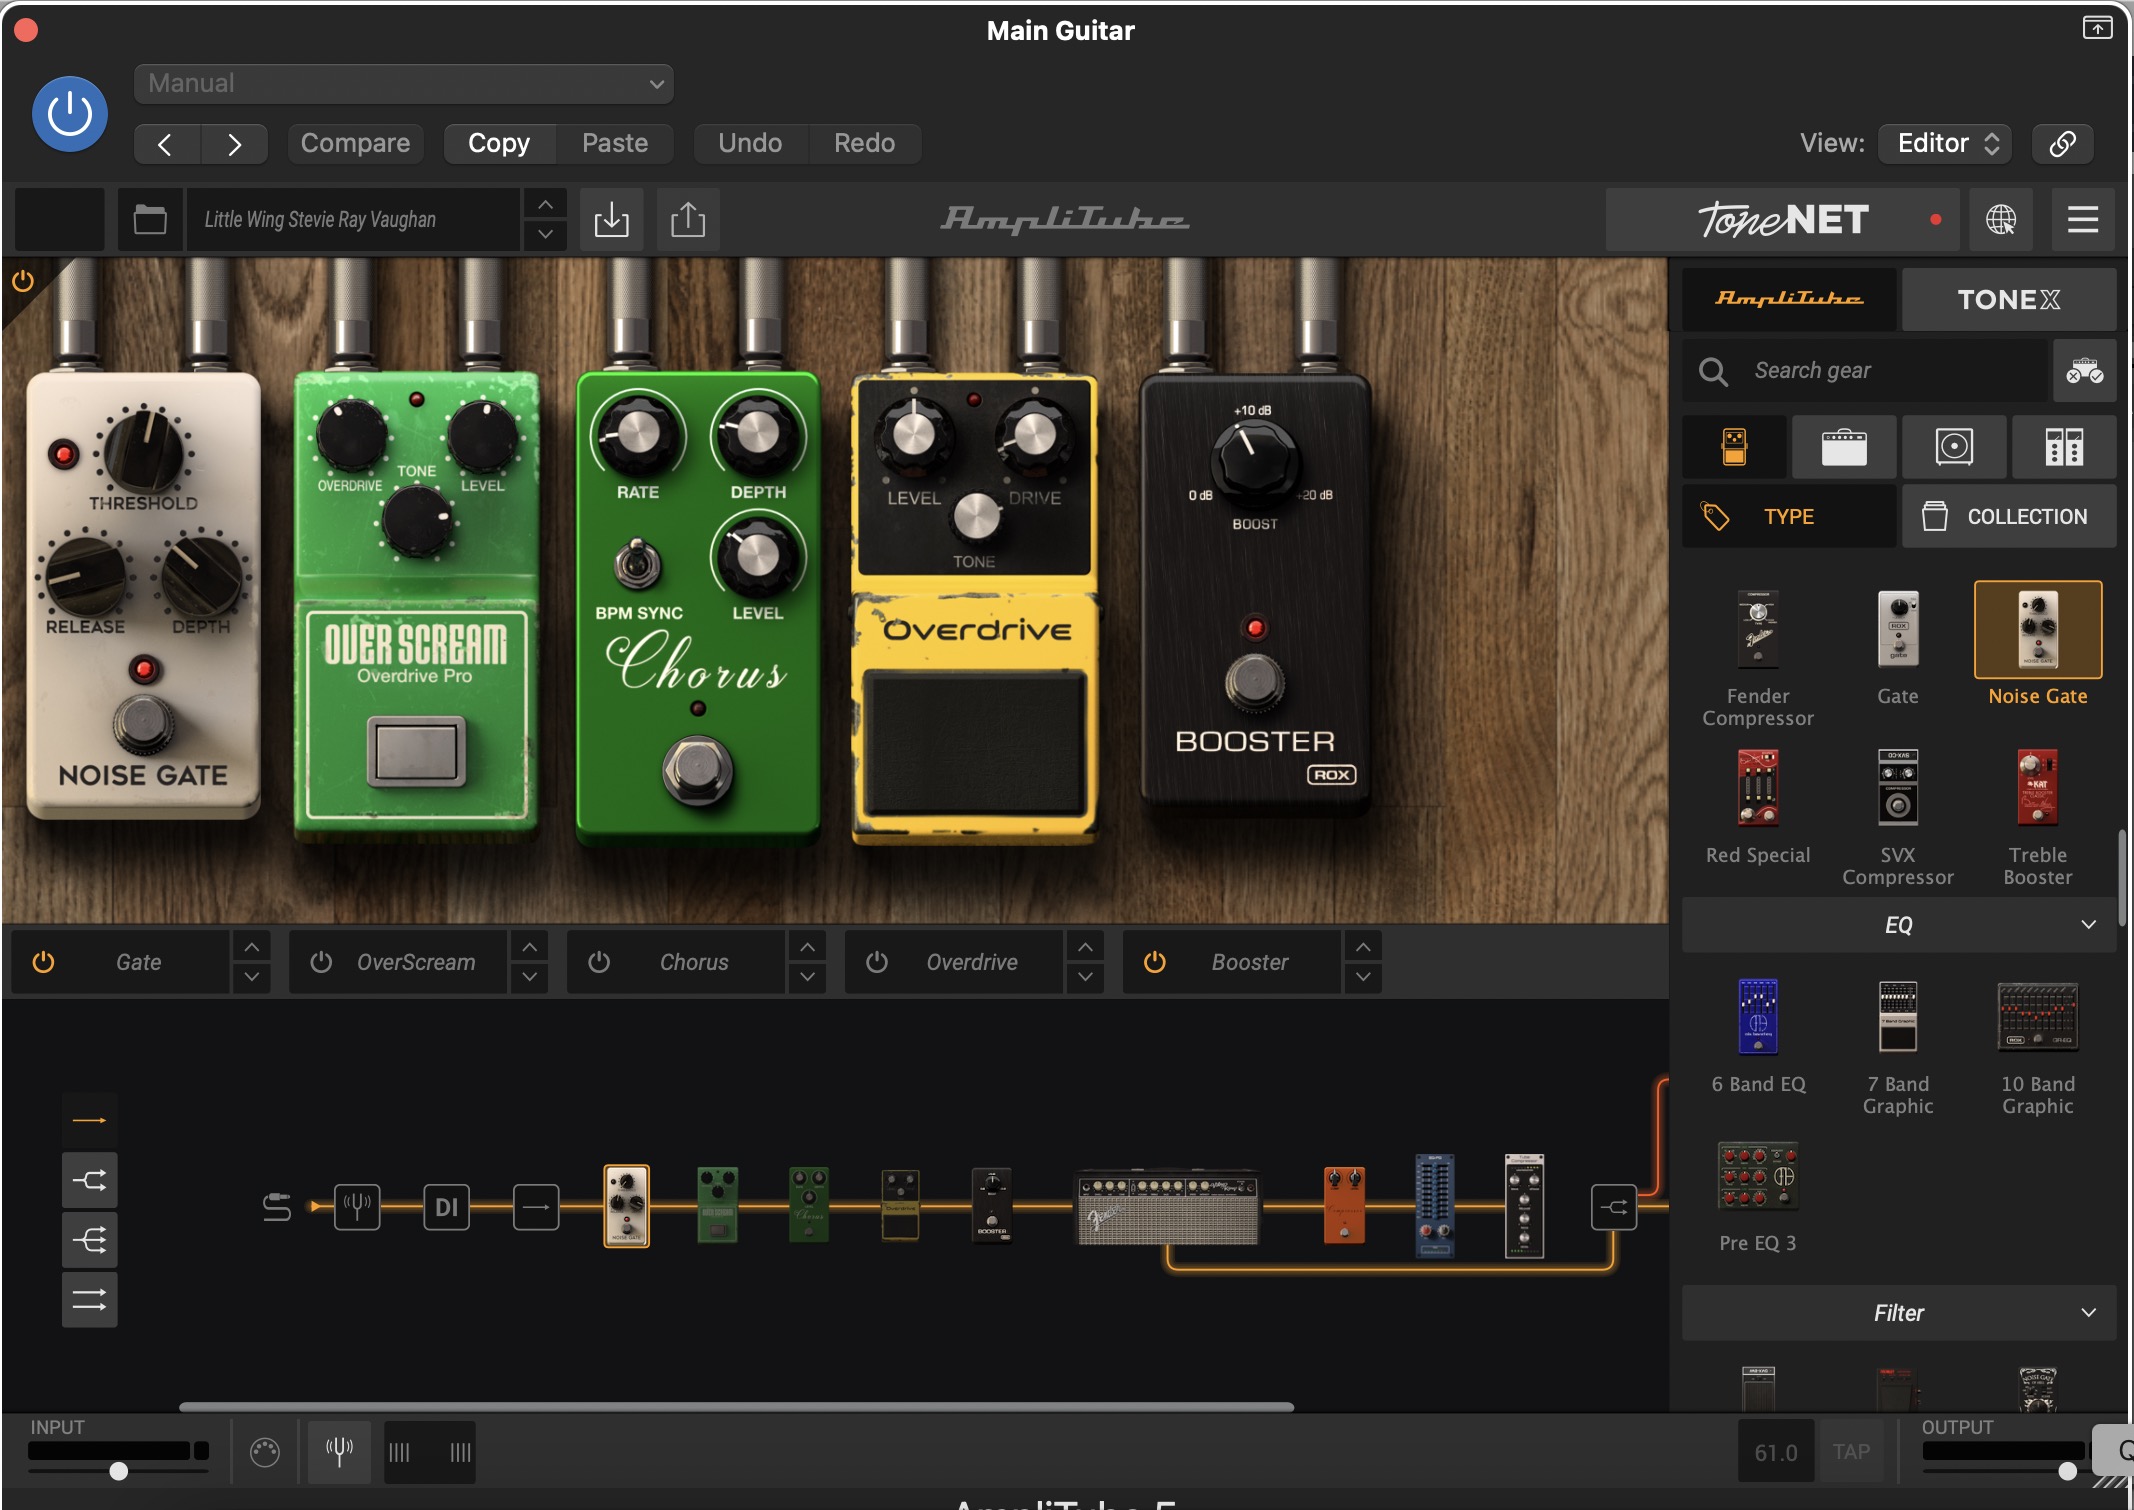Save preset with download icon
This screenshot has height=1510, width=2134.
click(611, 219)
